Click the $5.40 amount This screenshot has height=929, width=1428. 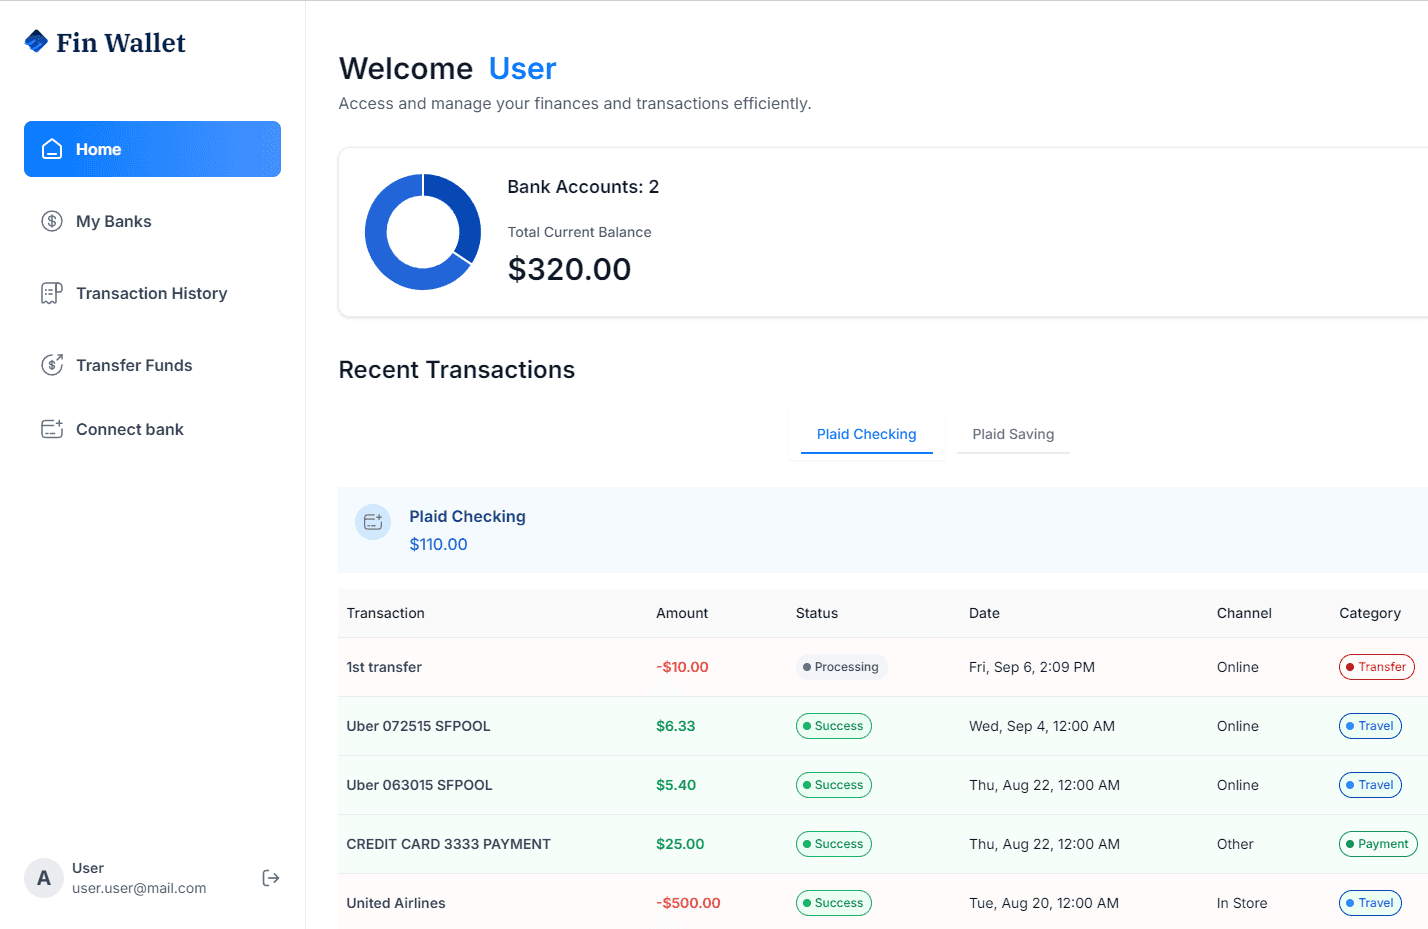[676, 785]
